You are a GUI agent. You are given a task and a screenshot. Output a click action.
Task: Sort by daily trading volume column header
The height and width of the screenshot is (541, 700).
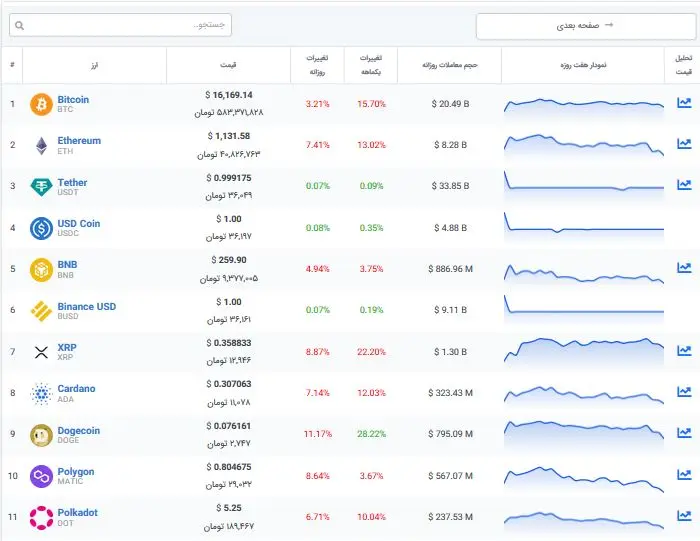[450, 65]
